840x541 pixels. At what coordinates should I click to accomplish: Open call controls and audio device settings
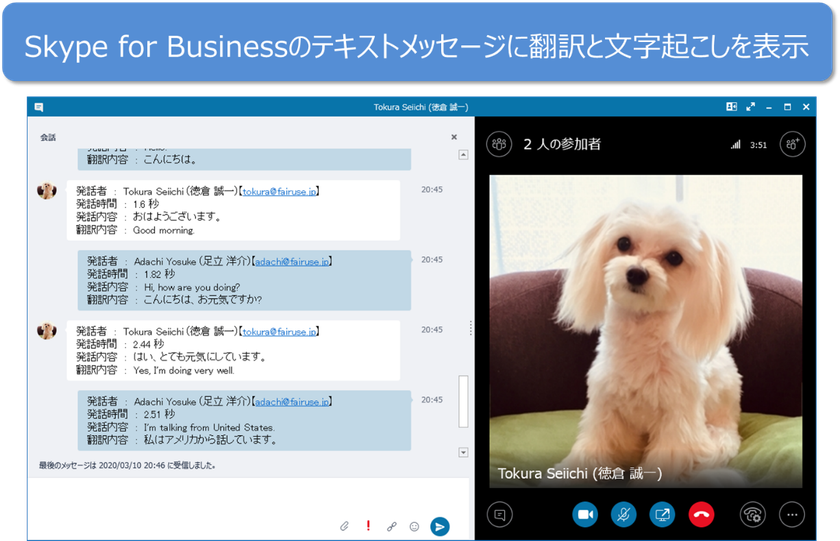(753, 515)
